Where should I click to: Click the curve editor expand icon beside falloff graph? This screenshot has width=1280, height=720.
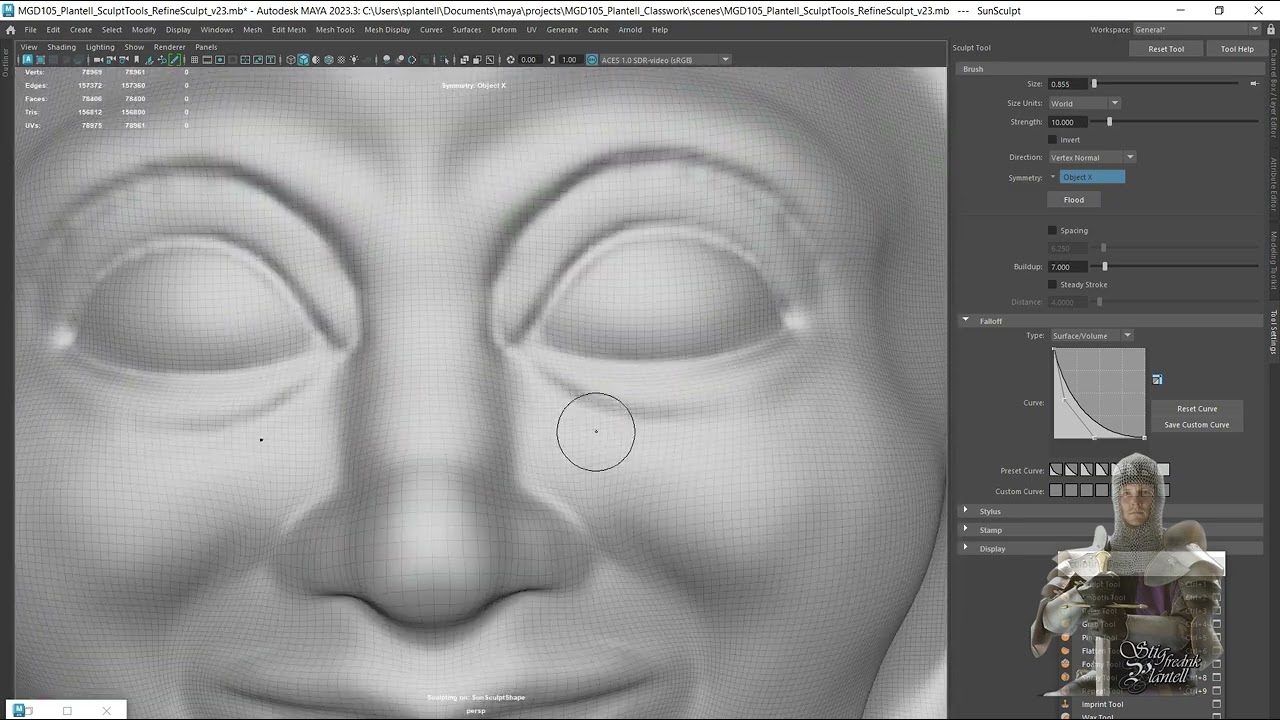(x=1157, y=379)
